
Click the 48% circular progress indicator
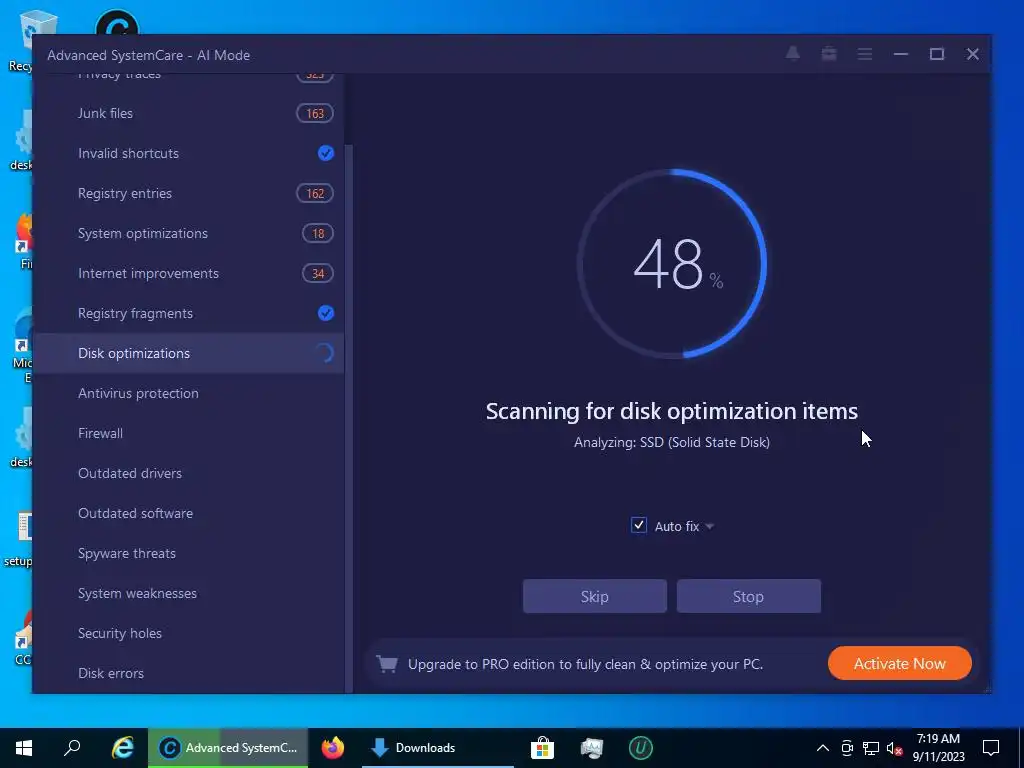pyautogui.click(x=672, y=264)
